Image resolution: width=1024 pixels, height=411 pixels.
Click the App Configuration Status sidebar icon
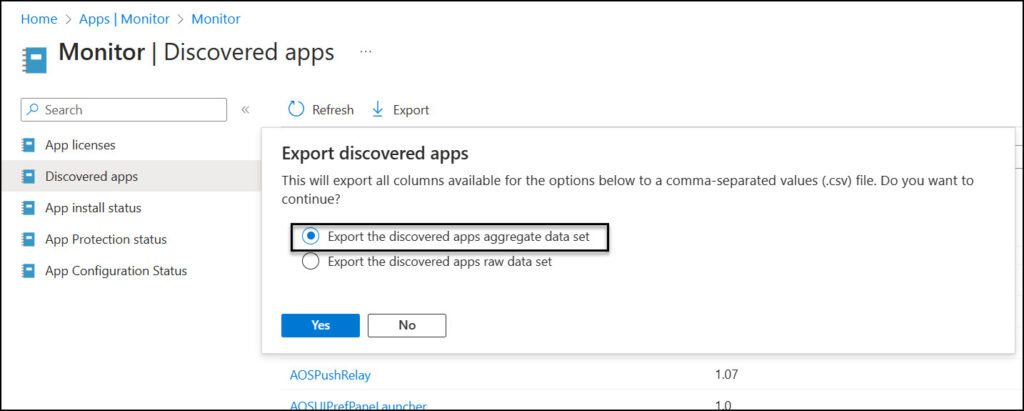(28, 271)
